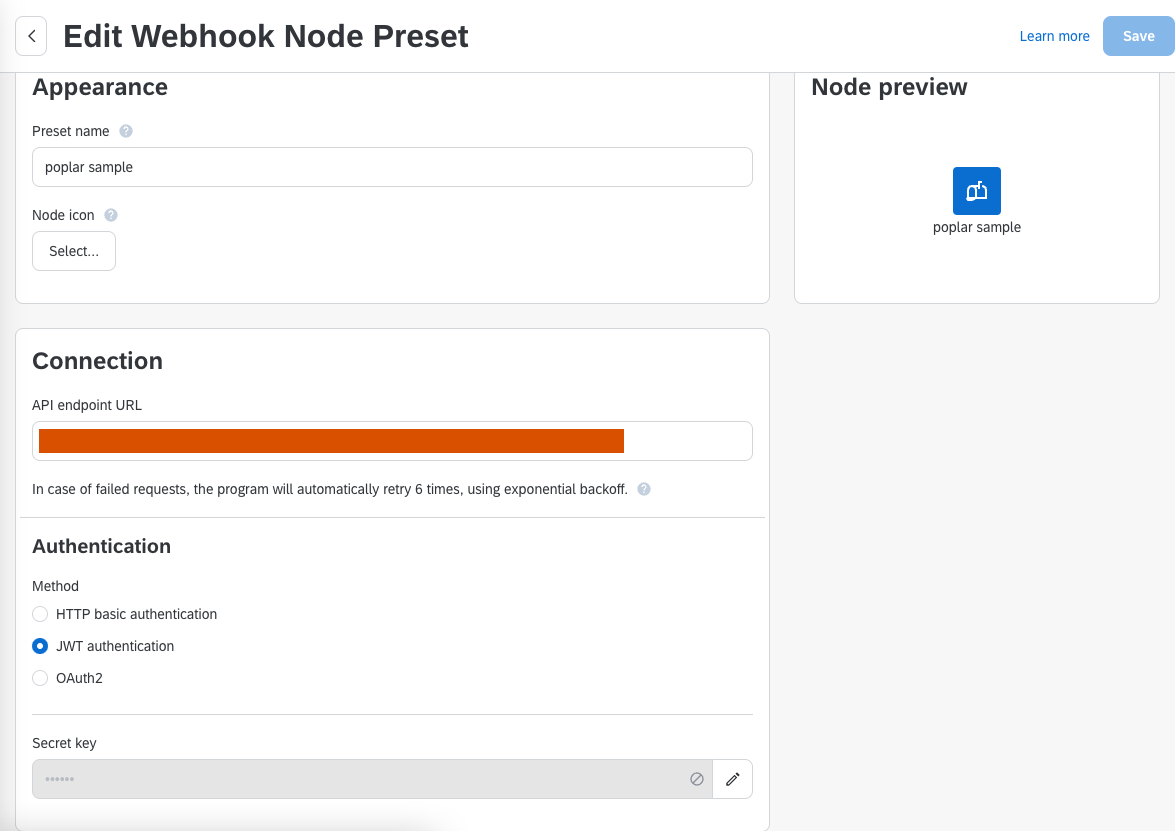This screenshot has height=831, width=1175.
Task: Click the Connection section heading
Action: pos(97,361)
